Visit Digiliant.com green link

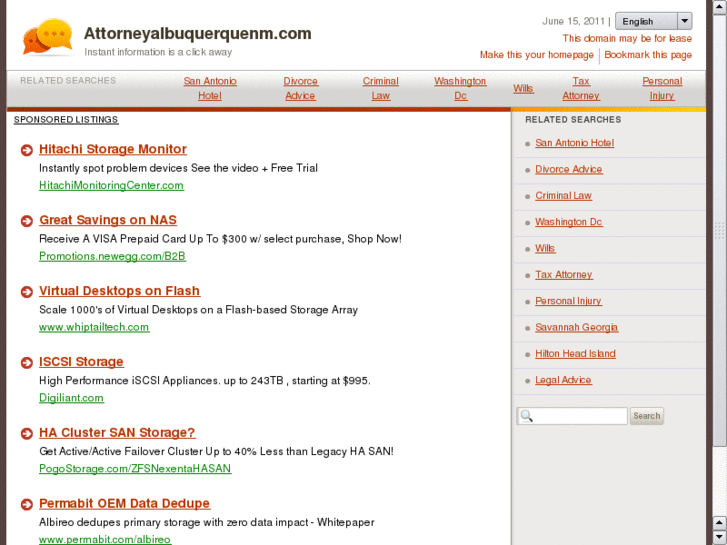(71, 398)
